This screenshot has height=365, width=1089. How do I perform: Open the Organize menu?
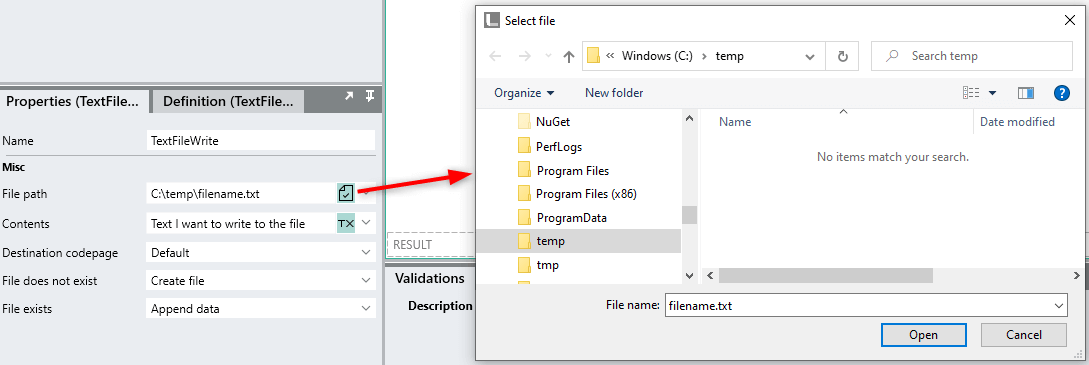[x=524, y=92]
